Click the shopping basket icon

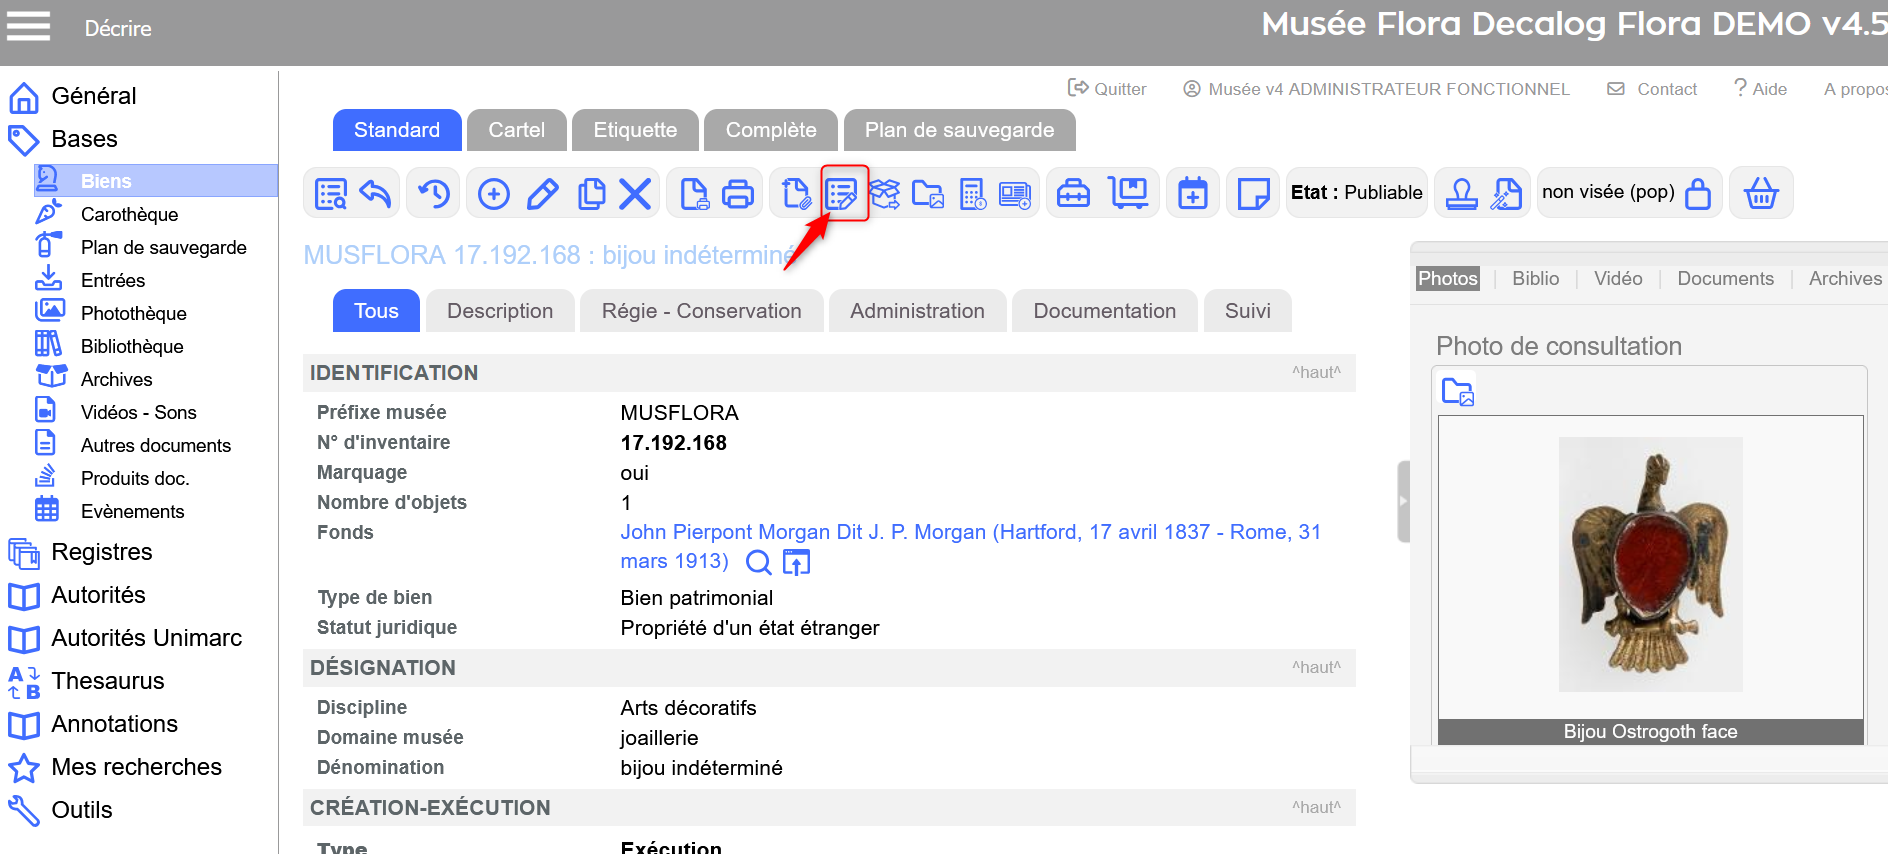[x=1761, y=193]
